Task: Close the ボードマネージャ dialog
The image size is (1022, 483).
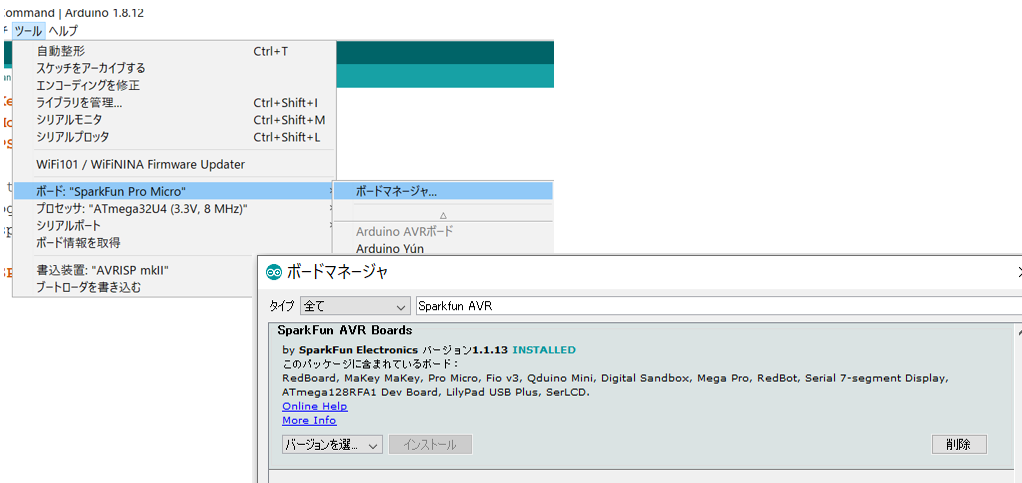Action: click(x=1018, y=272)
